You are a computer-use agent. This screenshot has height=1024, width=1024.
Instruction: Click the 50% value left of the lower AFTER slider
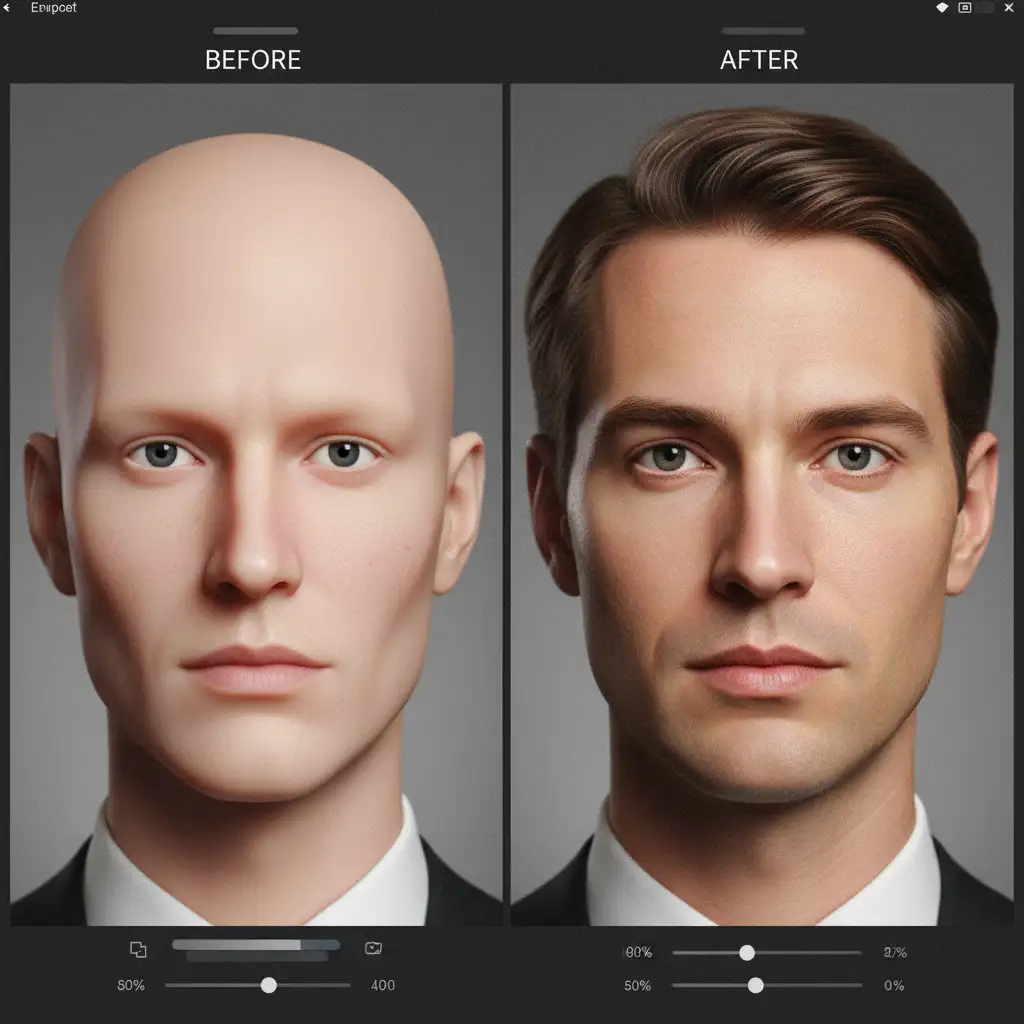click(x=638, y=985)
